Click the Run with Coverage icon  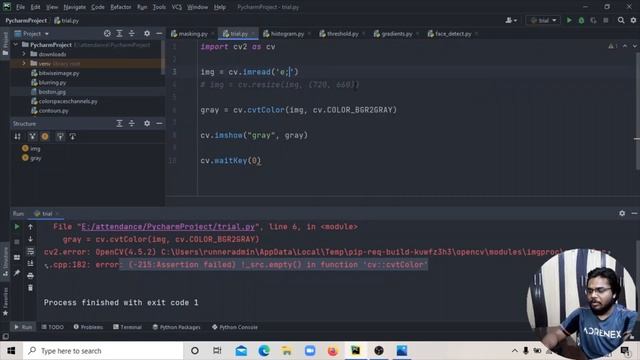click(x=593, y=20)
